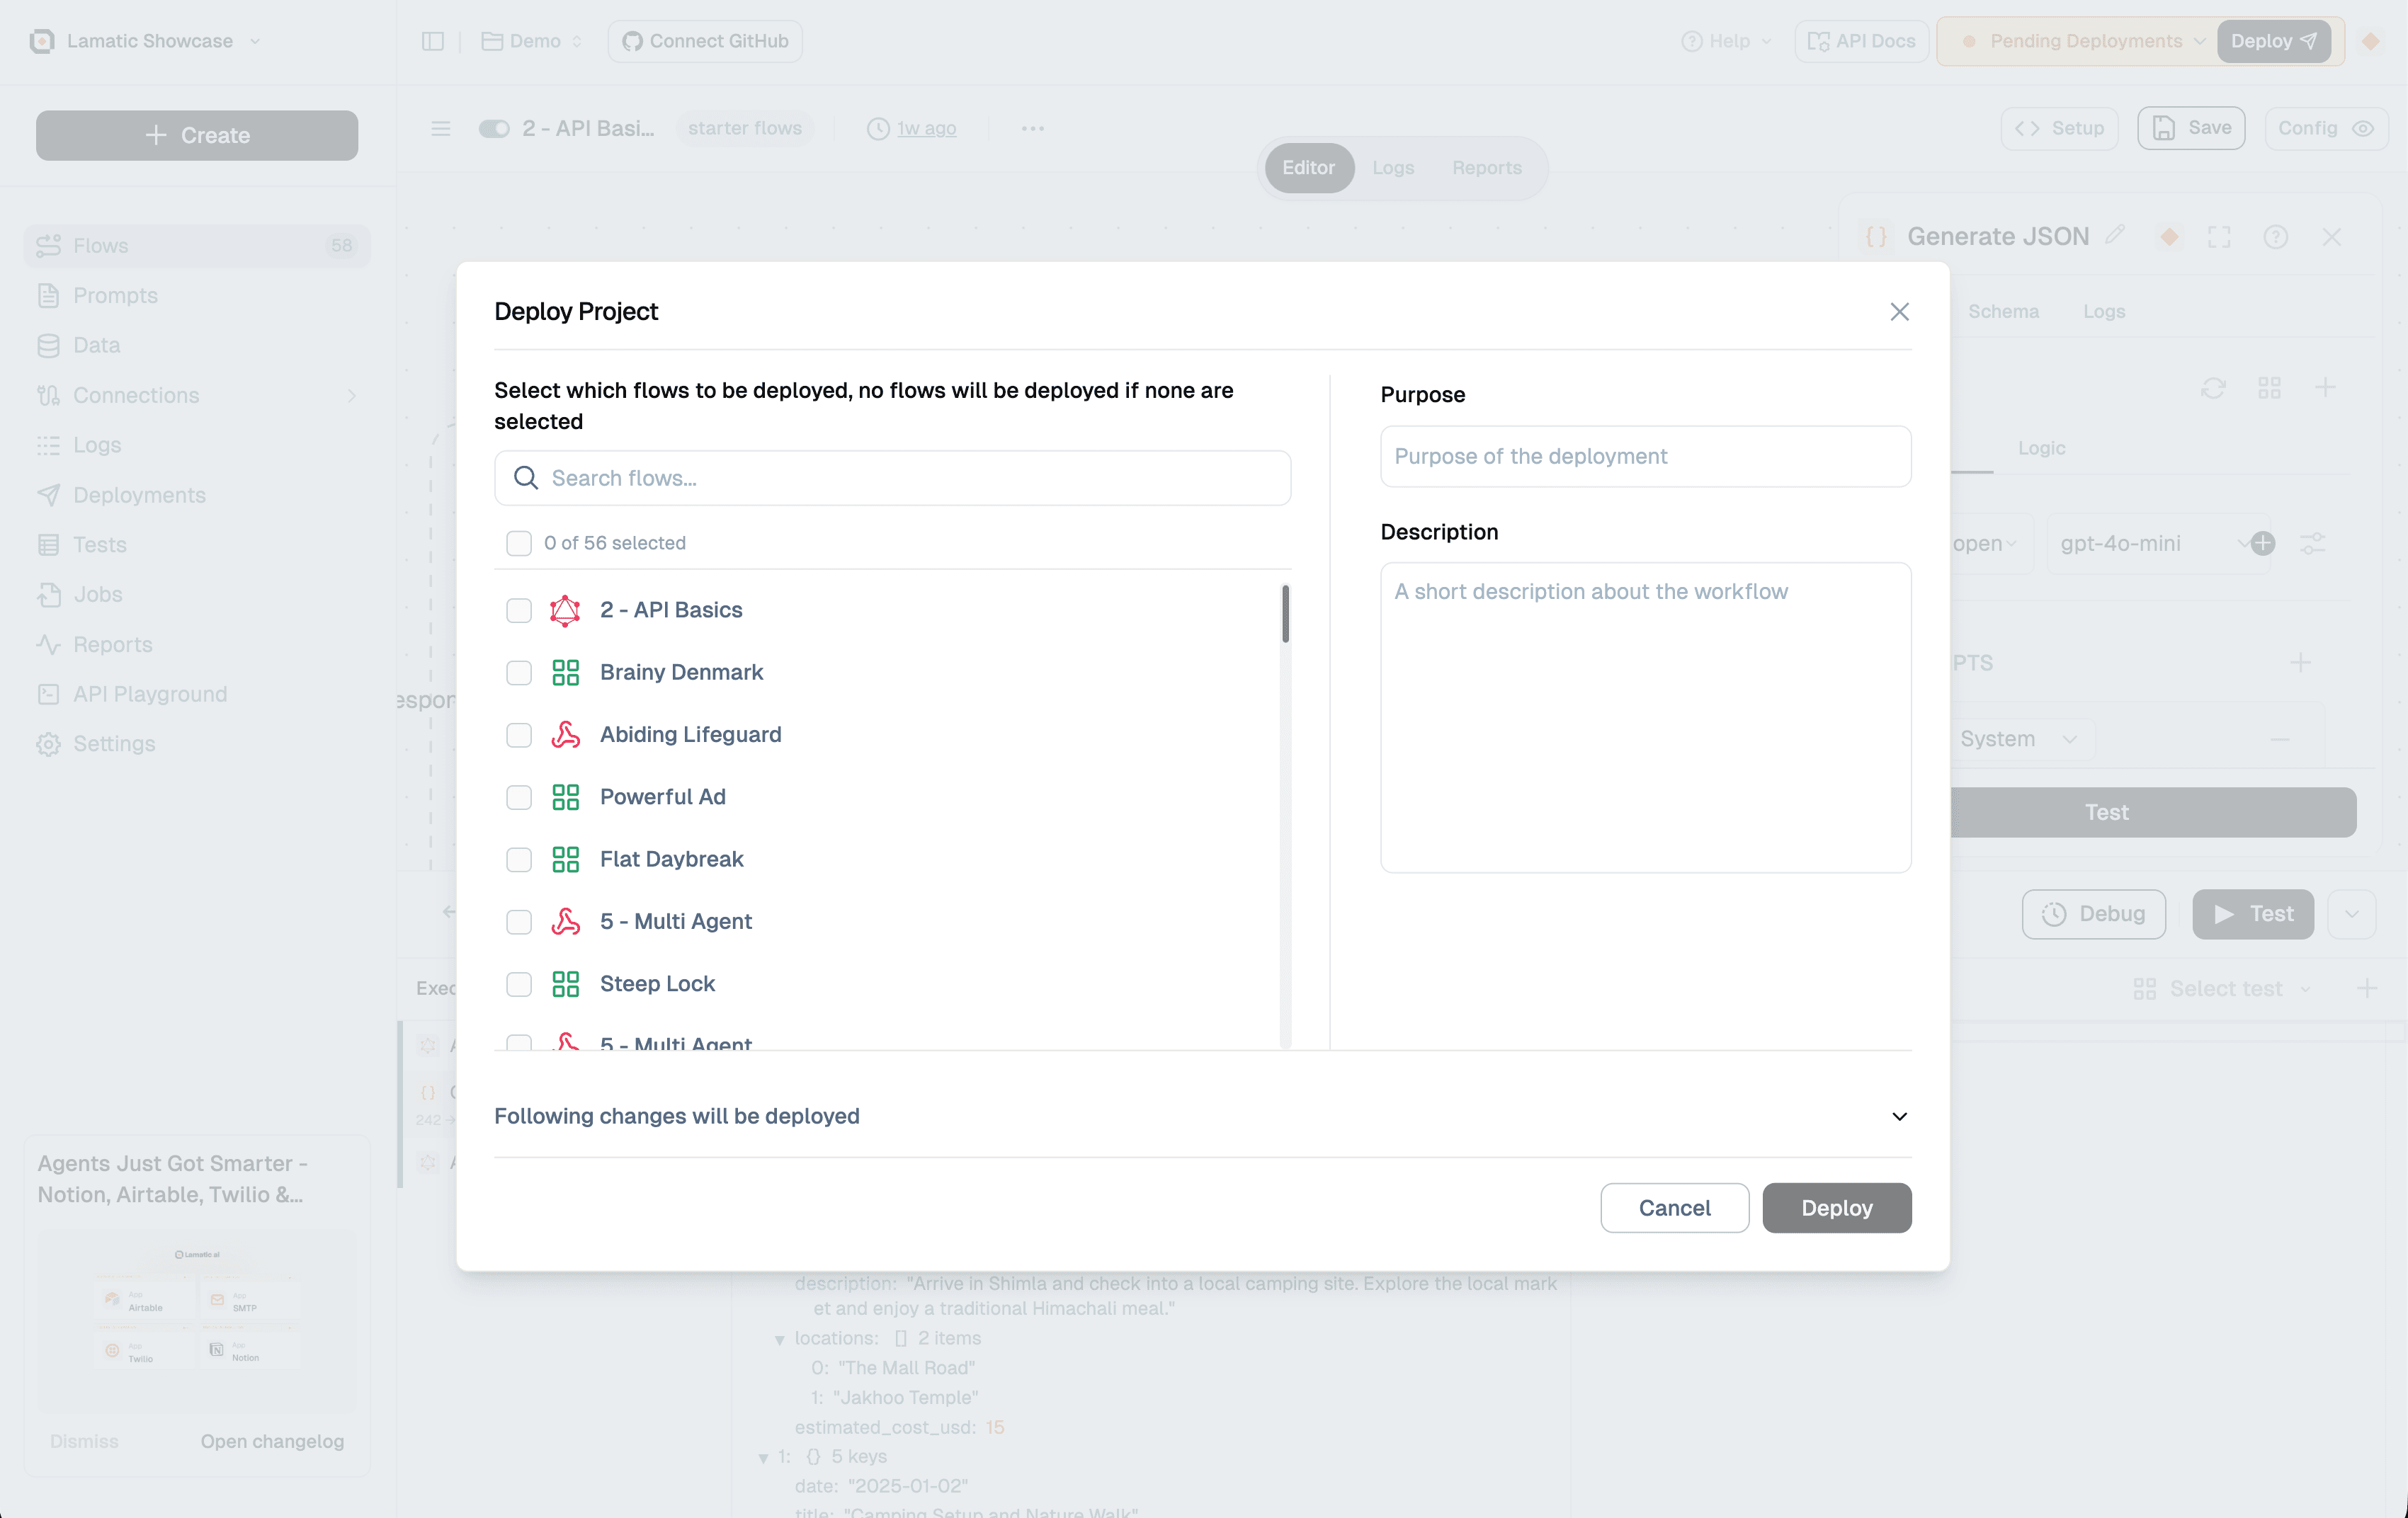Enable the Flat Daybreak flow checkbox
Viewport: 2408px width, 1518px height.
click(518, 859)
